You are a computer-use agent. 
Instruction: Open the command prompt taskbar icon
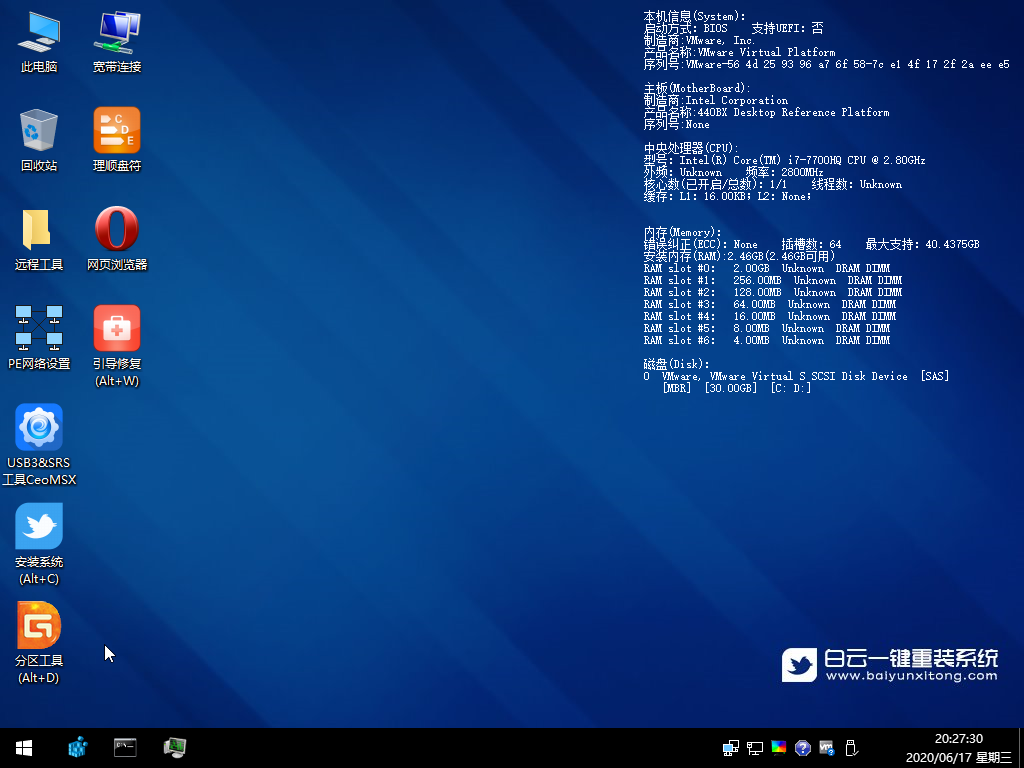[126, 747]
